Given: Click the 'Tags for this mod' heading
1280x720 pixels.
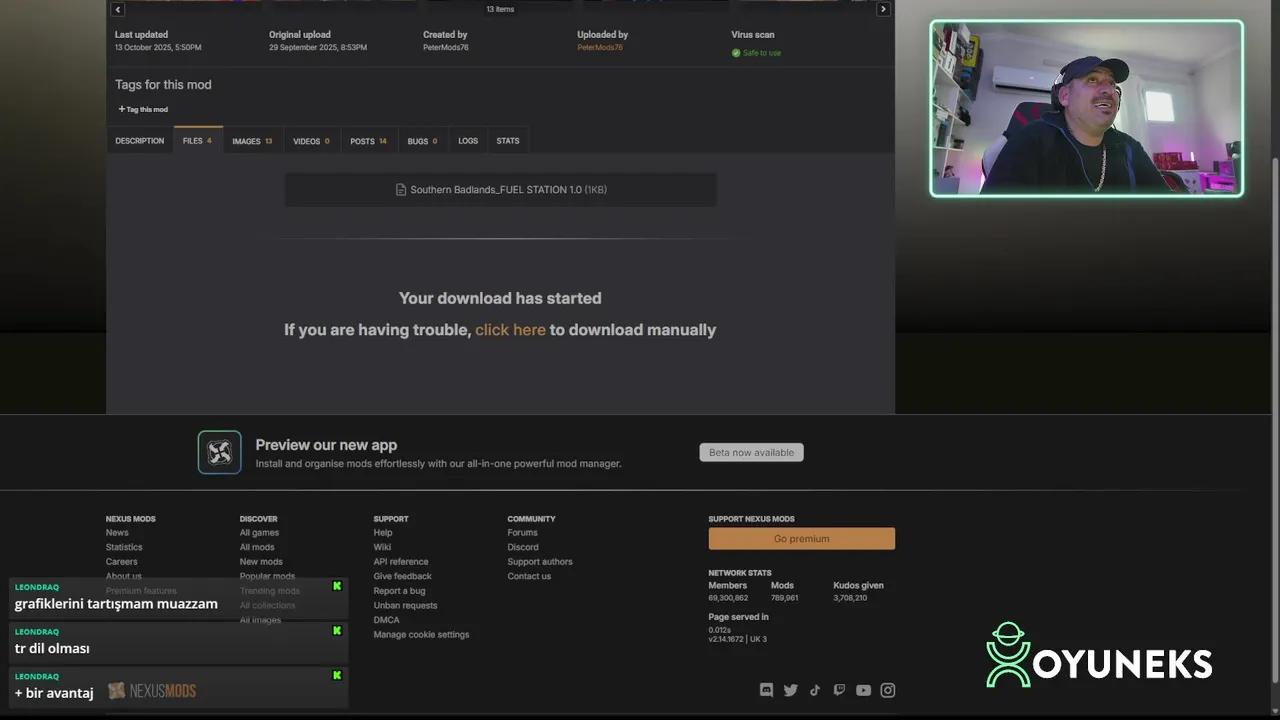Looking at the screenshot, I should [x=163, y=85].
